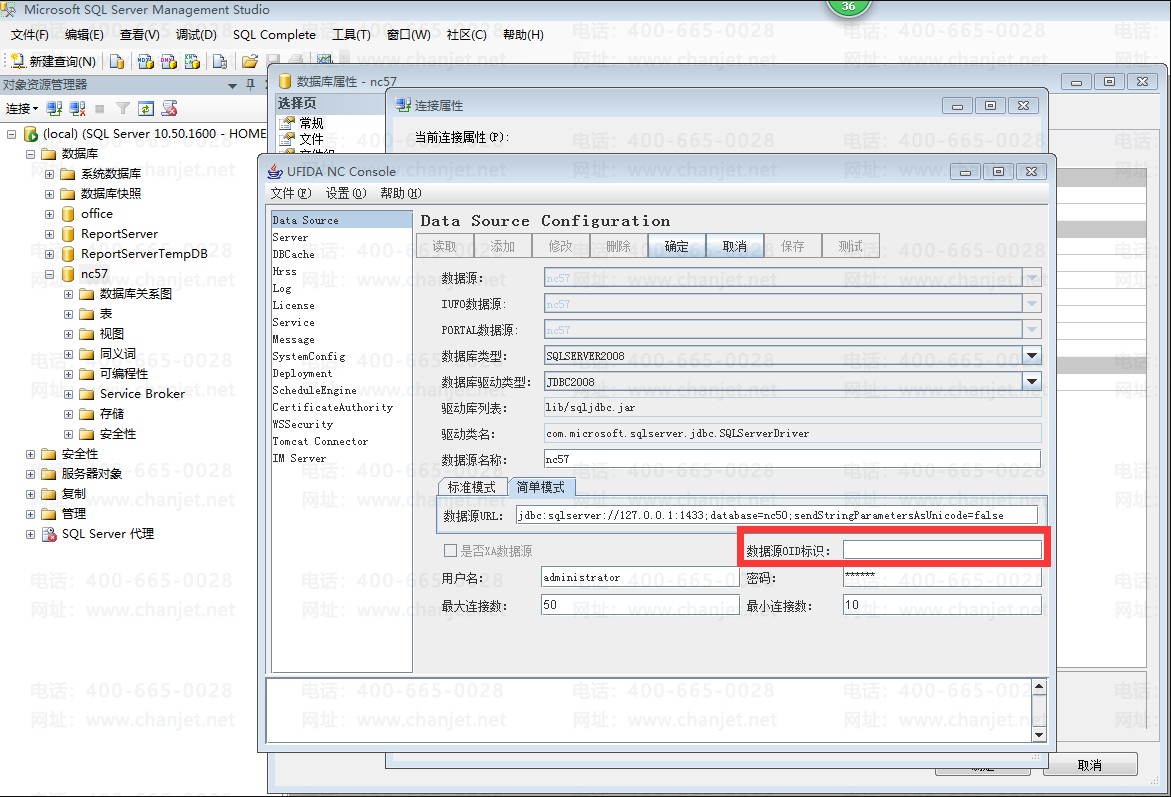Click the 最大连接数 field showing 50
1171x797 pixels.
(640, 605)
